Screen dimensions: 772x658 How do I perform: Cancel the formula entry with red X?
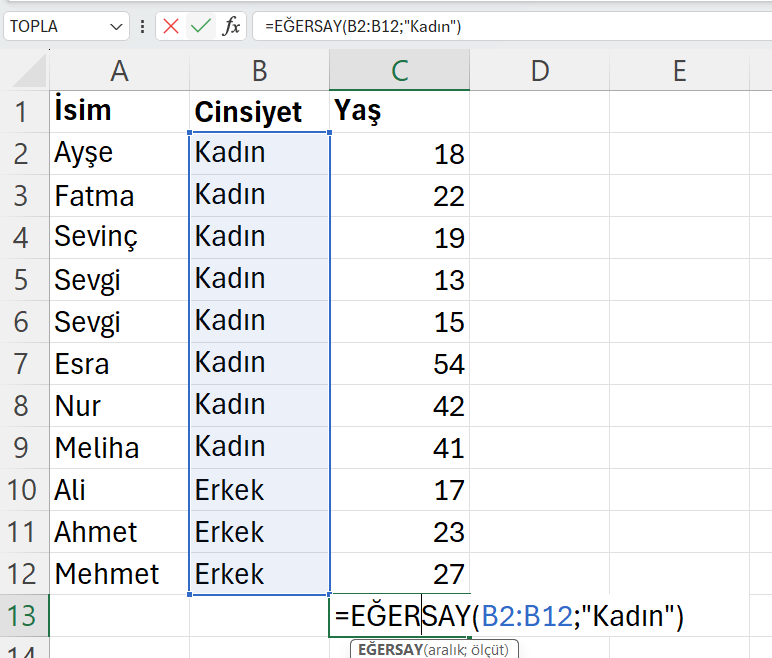click(170, 26)
